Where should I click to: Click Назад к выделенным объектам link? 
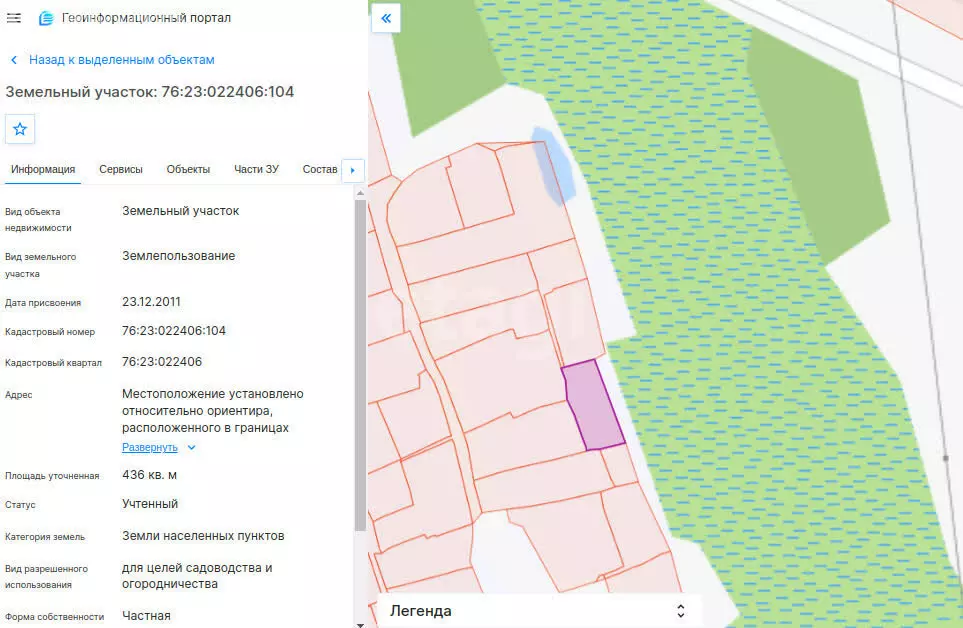point(122,60)
